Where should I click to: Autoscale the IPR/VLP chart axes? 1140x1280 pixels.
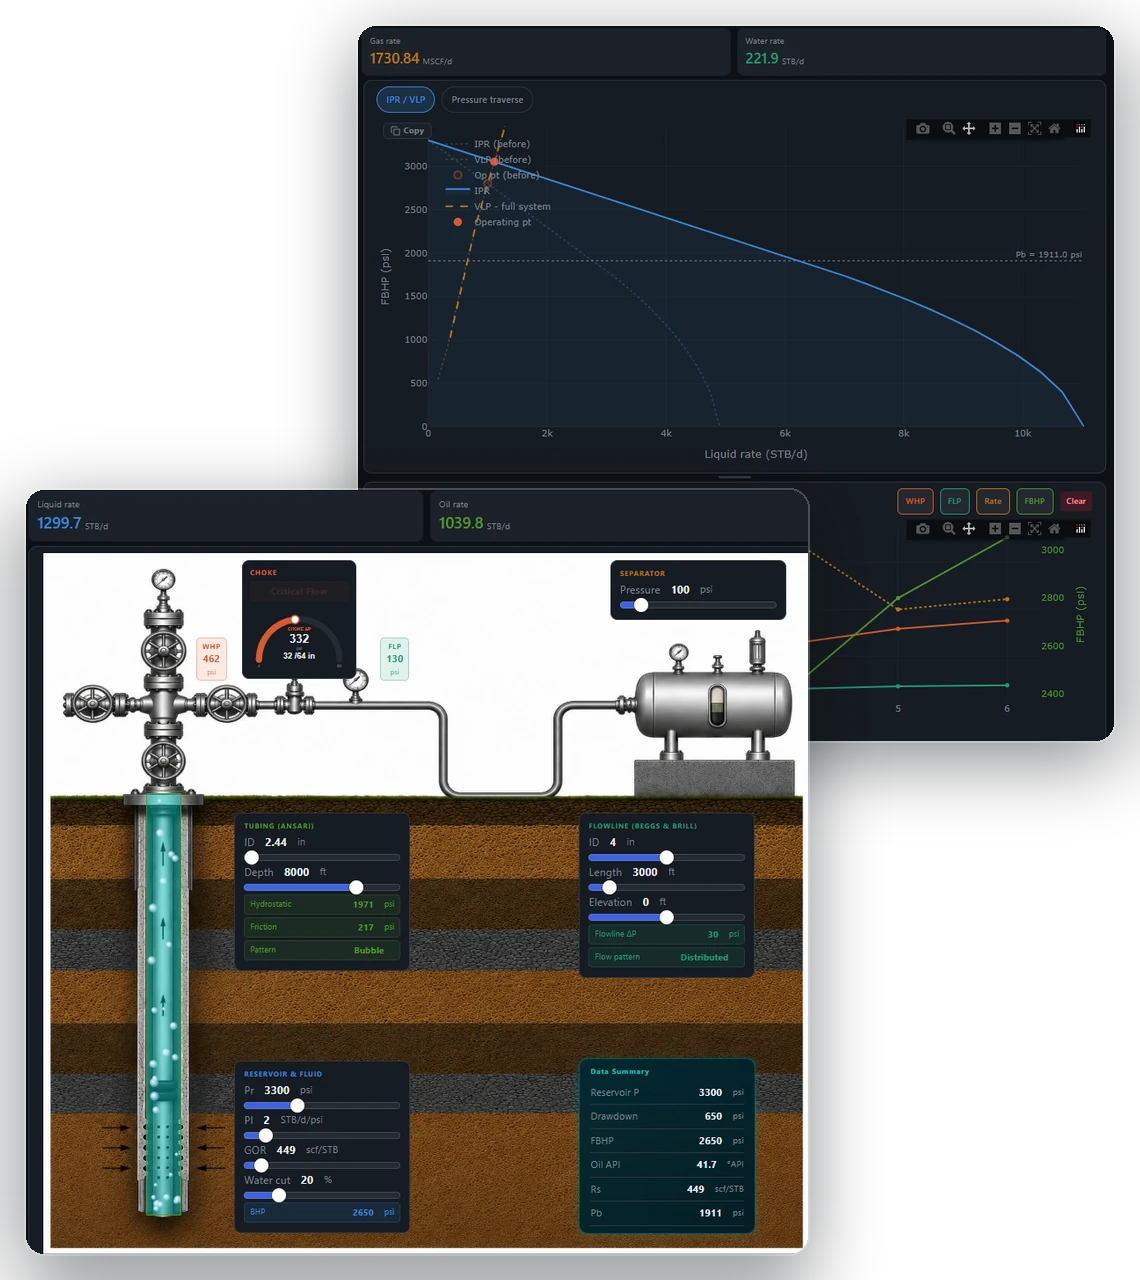tap(1035, 129)
